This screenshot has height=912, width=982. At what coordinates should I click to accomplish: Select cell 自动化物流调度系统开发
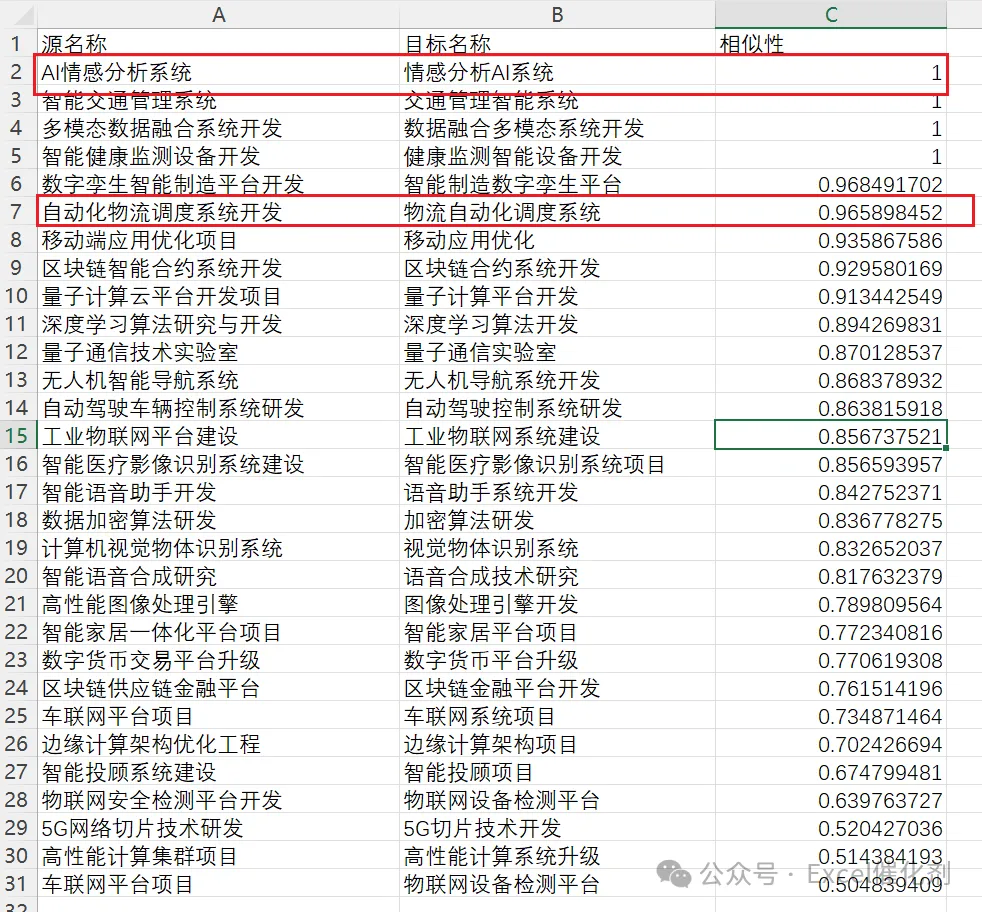tap(219, 212)
